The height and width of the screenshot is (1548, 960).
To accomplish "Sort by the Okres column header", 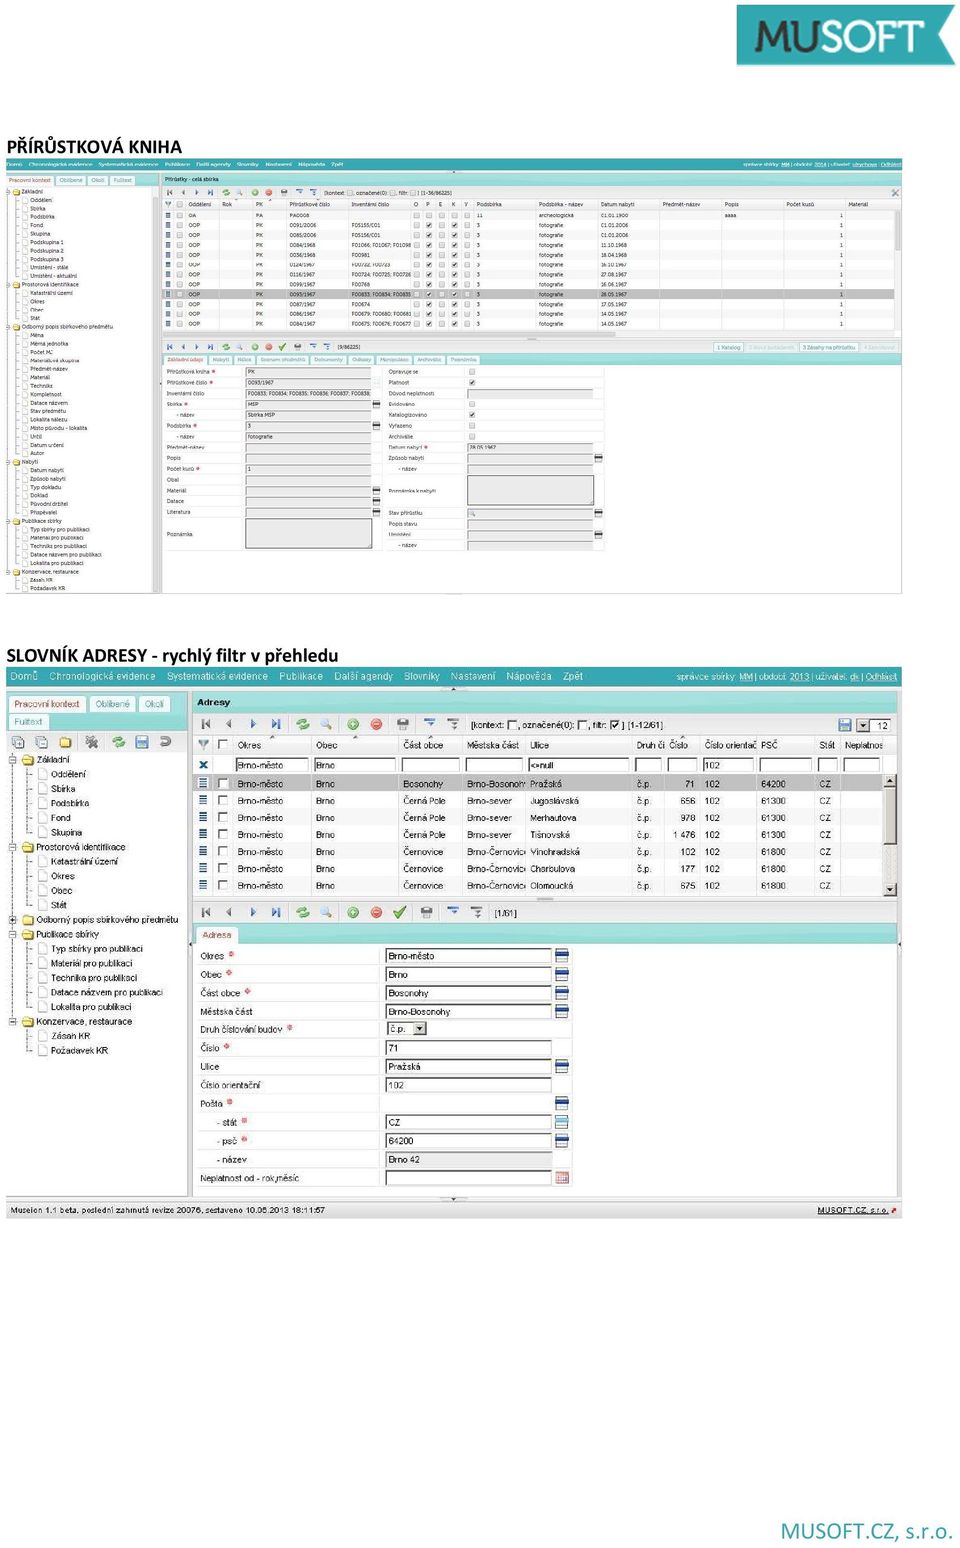I will (249, 745).
